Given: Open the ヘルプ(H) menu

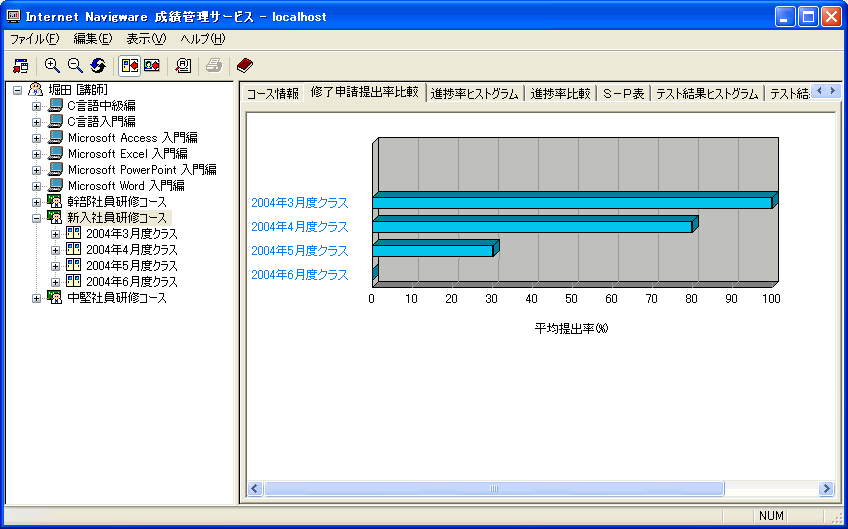Looking at the screenshot, I should [x=203, y=39].
